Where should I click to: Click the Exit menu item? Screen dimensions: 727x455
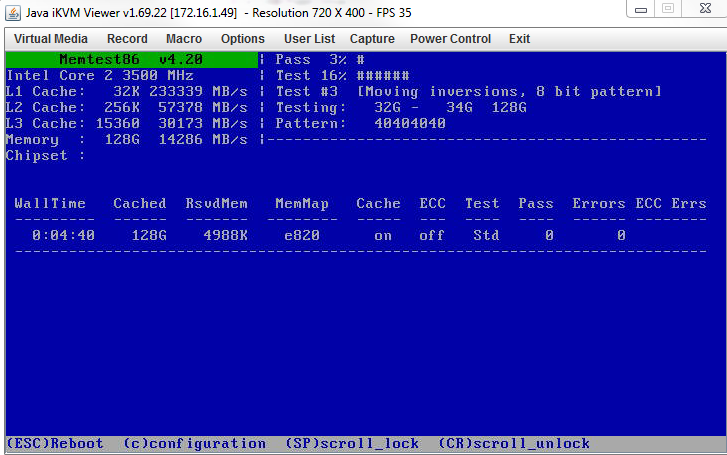click(519, 39)
